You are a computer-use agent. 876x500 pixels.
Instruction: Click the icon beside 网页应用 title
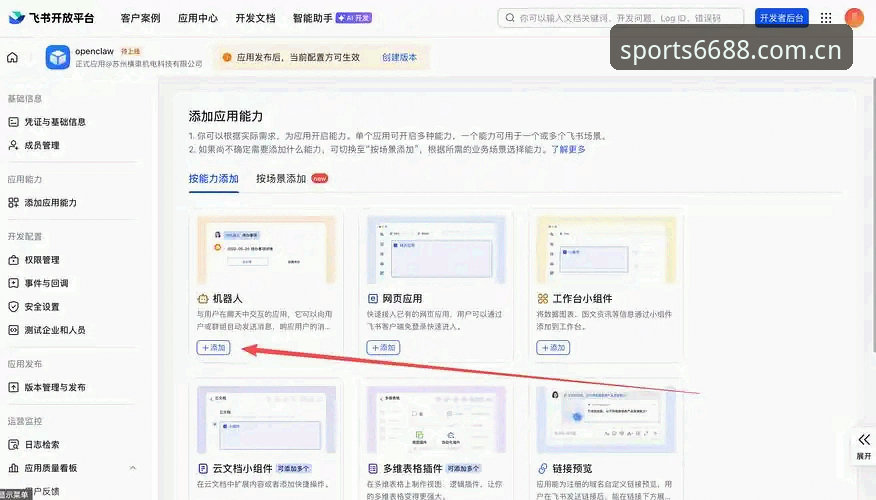coord(373,299)
